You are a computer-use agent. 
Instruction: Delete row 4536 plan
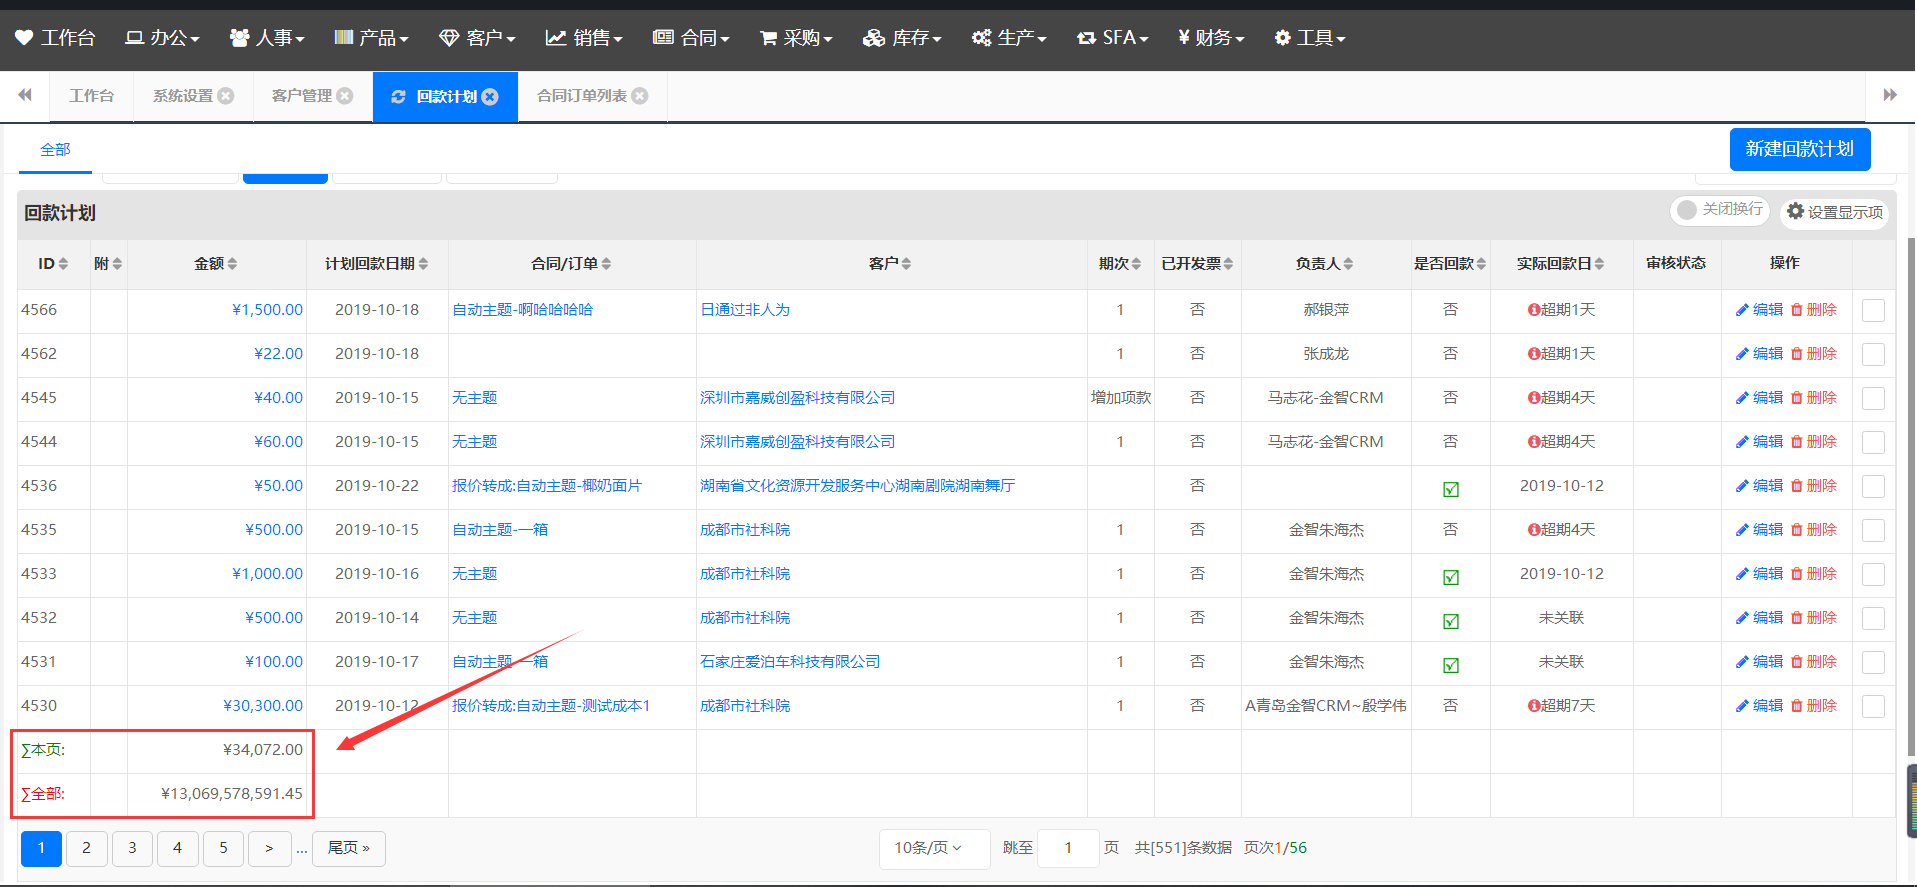tap(1814, 486)
